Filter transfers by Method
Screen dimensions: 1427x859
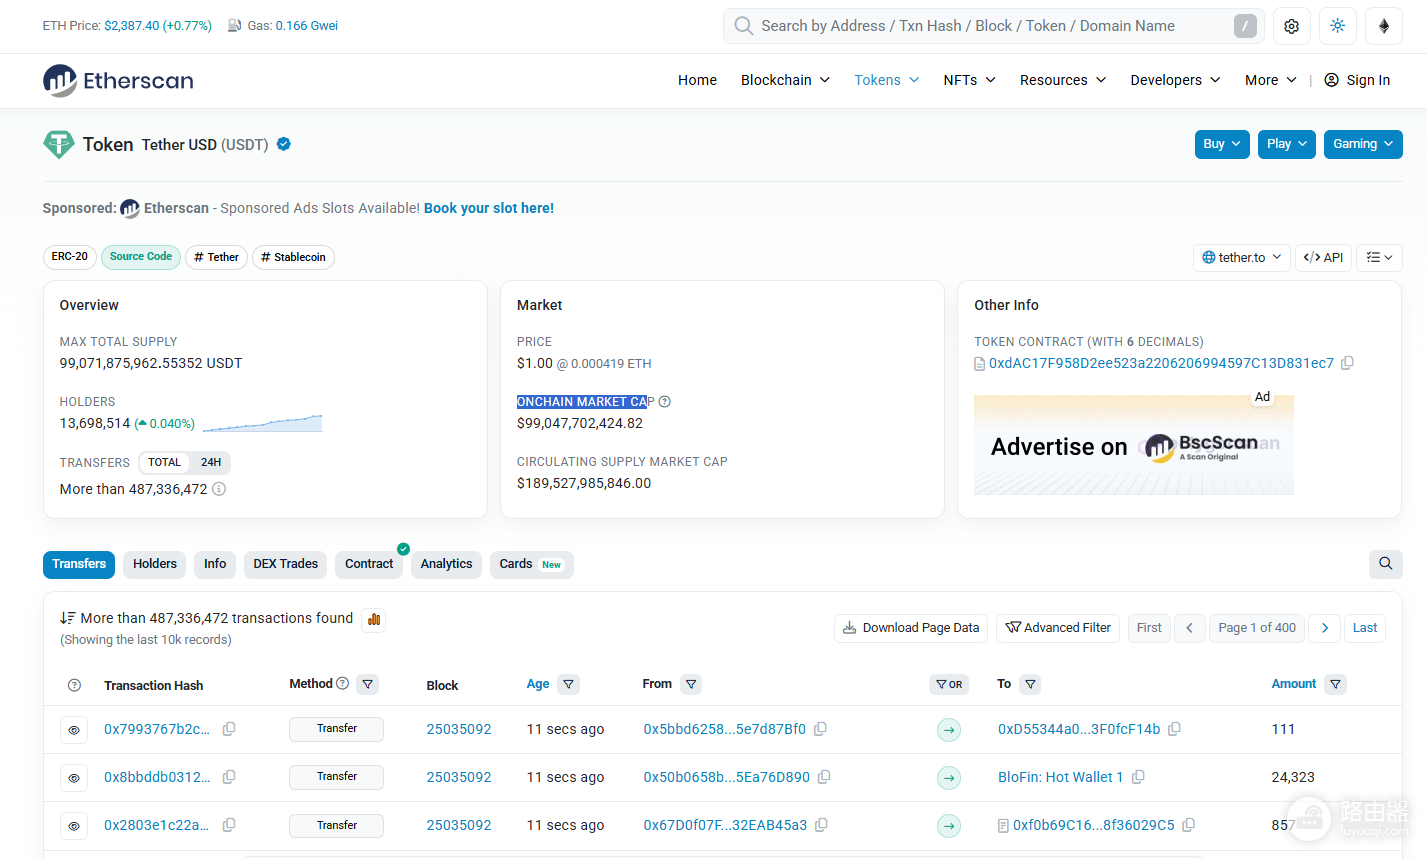pyautogui.click(x=368, y=684)
